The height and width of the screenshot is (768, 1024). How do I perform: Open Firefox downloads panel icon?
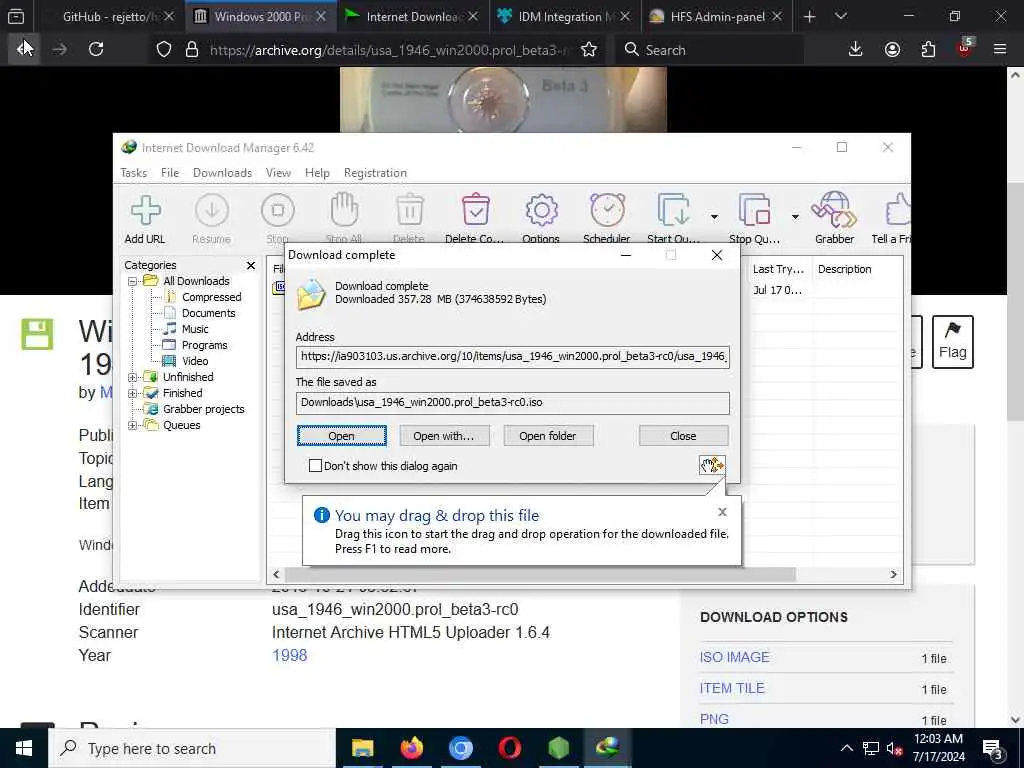(855, 49)
